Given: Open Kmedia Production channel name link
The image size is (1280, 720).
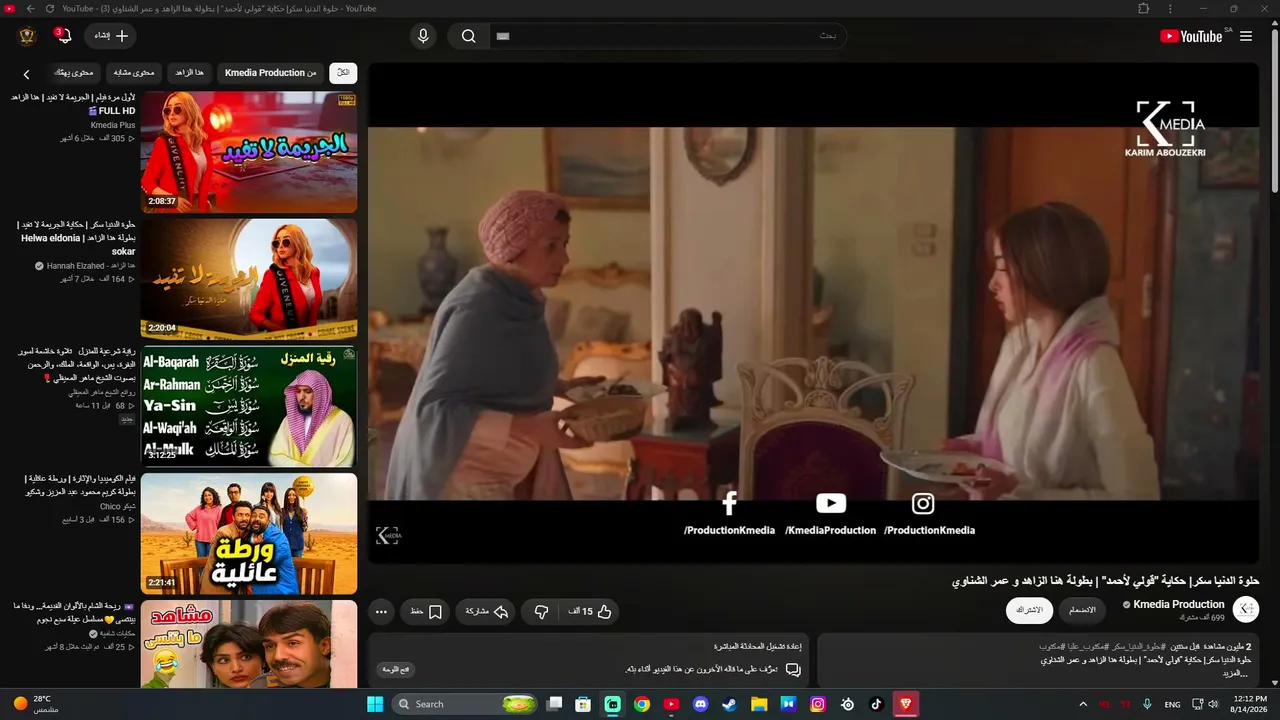Looking at the screenshot, I should 1178,604.
